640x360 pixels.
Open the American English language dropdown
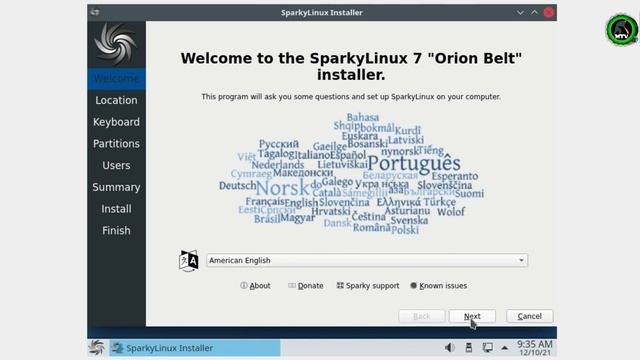click(367, 260)
